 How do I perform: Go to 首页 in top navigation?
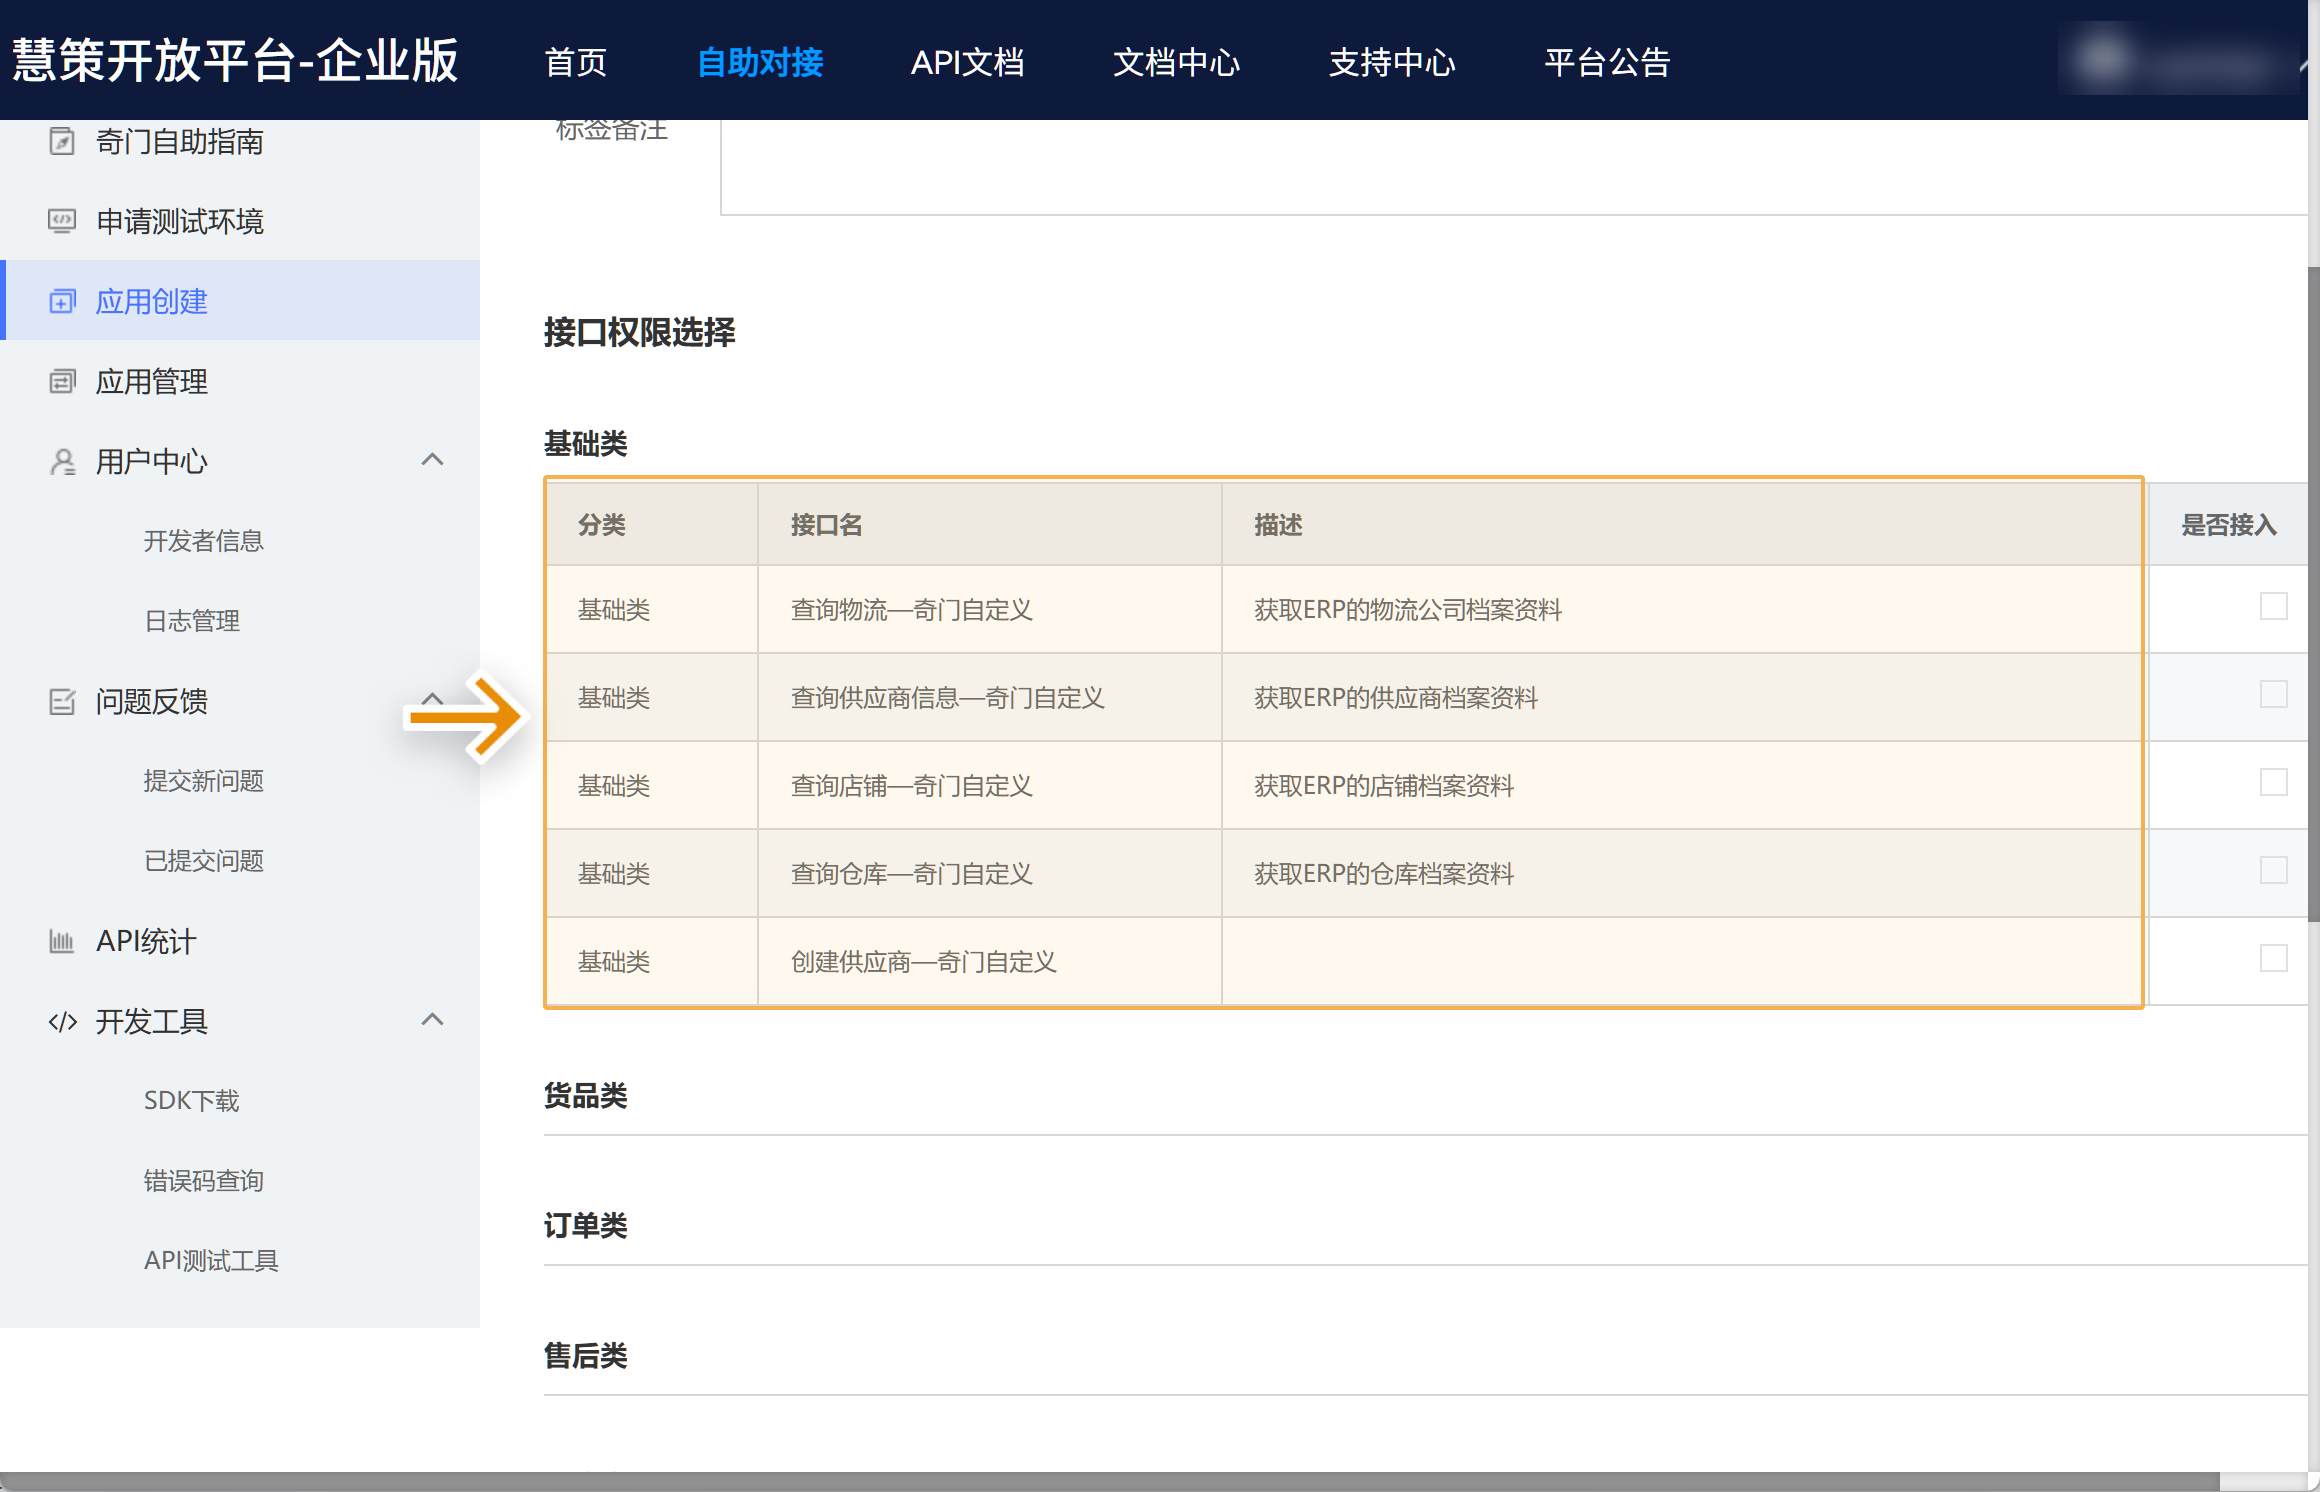point(576,62)
